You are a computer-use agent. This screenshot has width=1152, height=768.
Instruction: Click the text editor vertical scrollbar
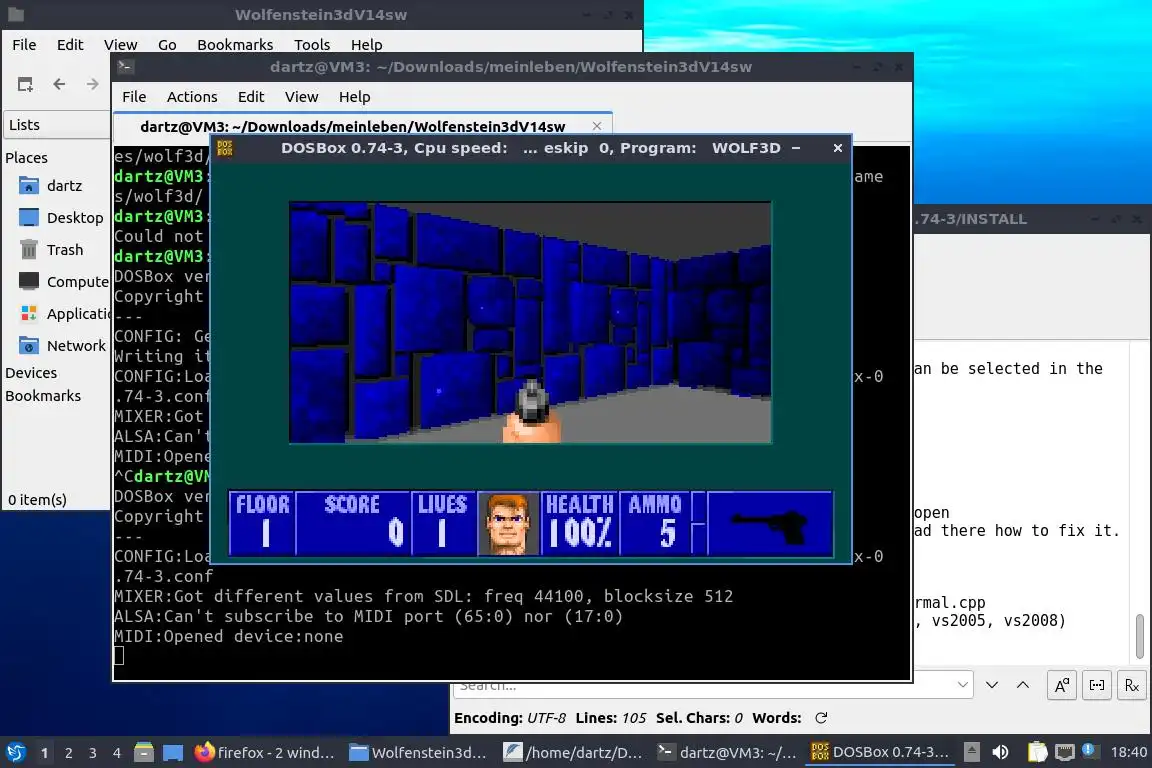(1140, 637)
